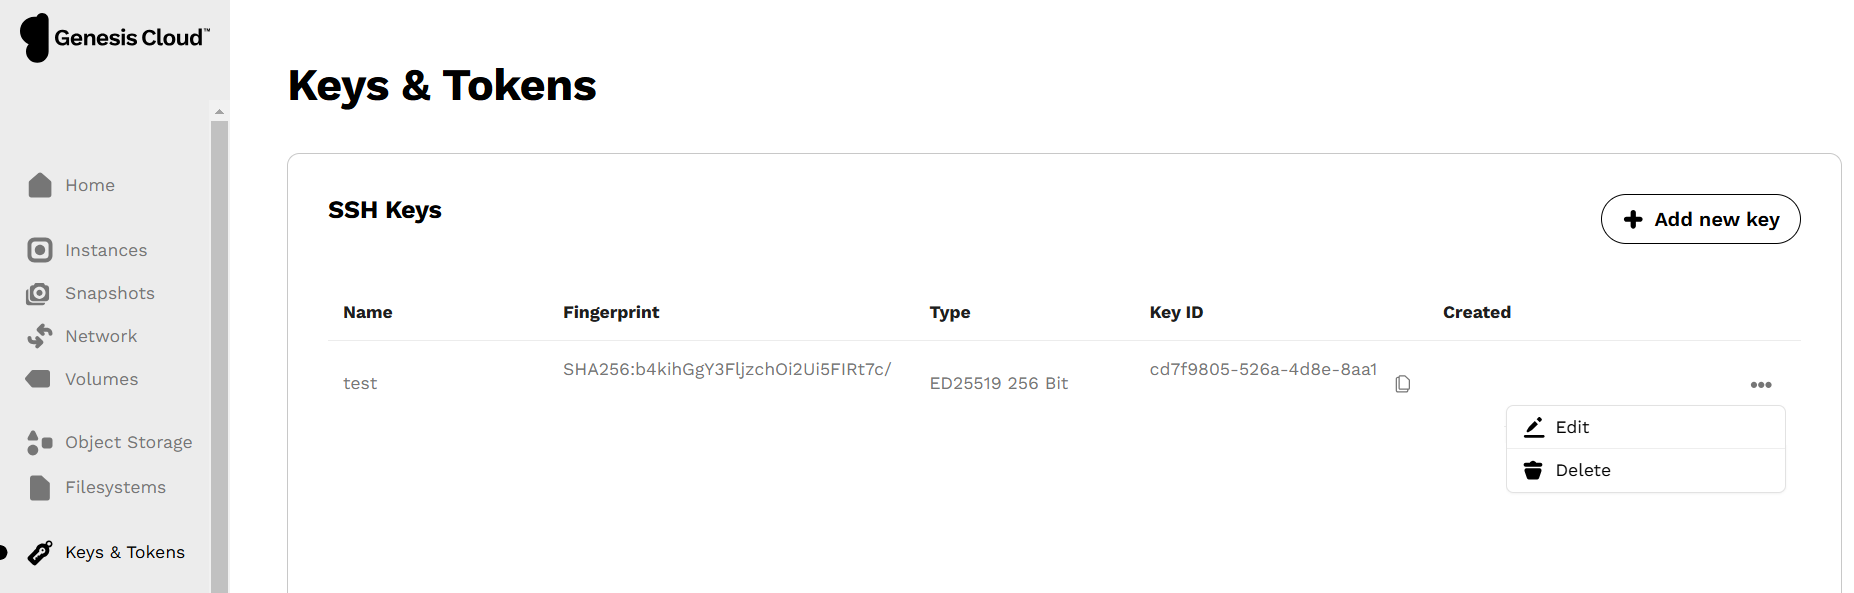Go to the Instances page link
Screen dimensions: 1854x593
106,250
